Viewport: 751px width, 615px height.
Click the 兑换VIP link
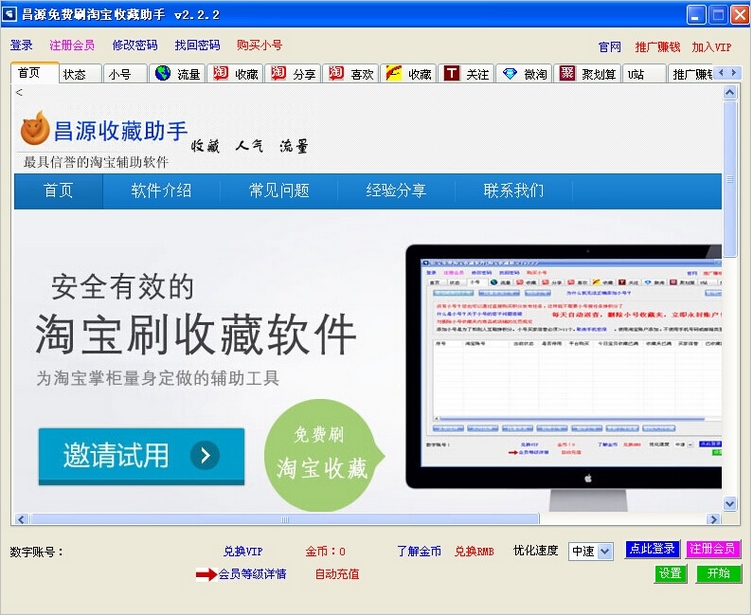tap(243, 551)
